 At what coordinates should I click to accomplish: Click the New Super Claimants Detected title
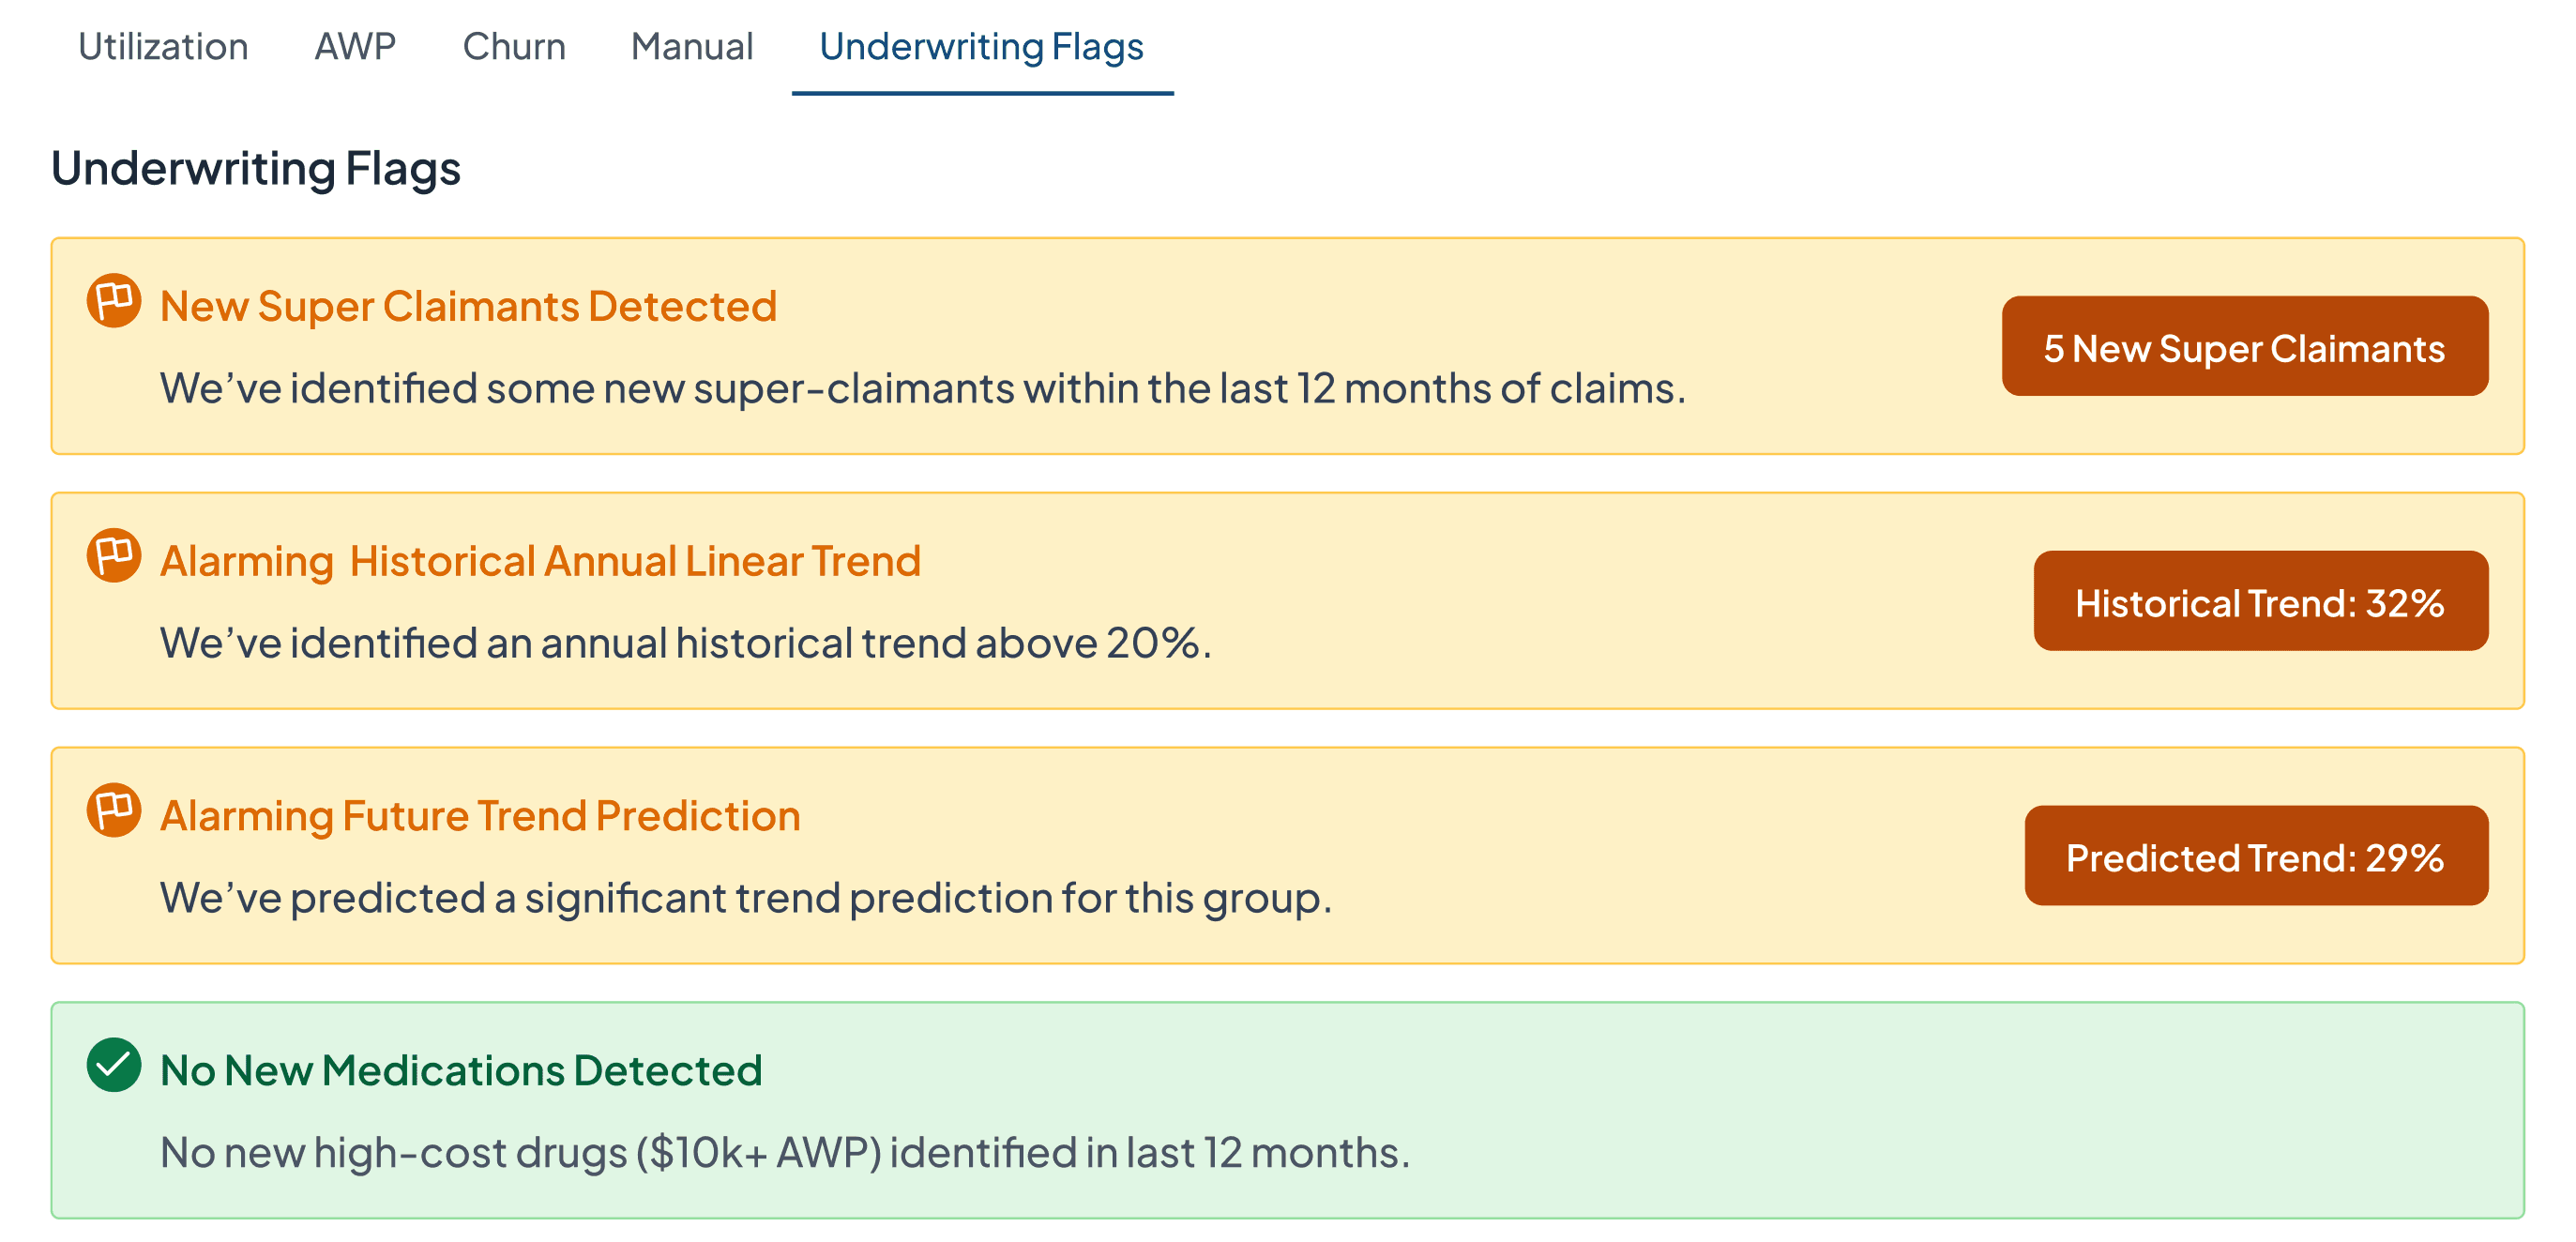pyautogui.click(x=468, y=306)
